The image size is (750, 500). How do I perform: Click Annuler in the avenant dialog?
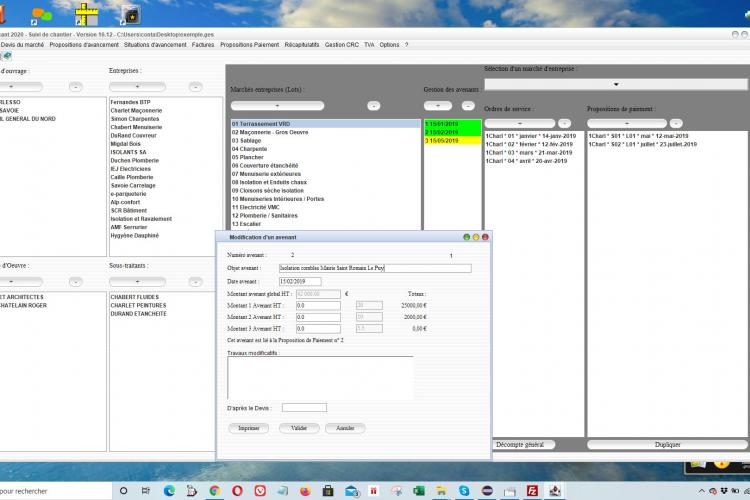click(x=345, y=428)
